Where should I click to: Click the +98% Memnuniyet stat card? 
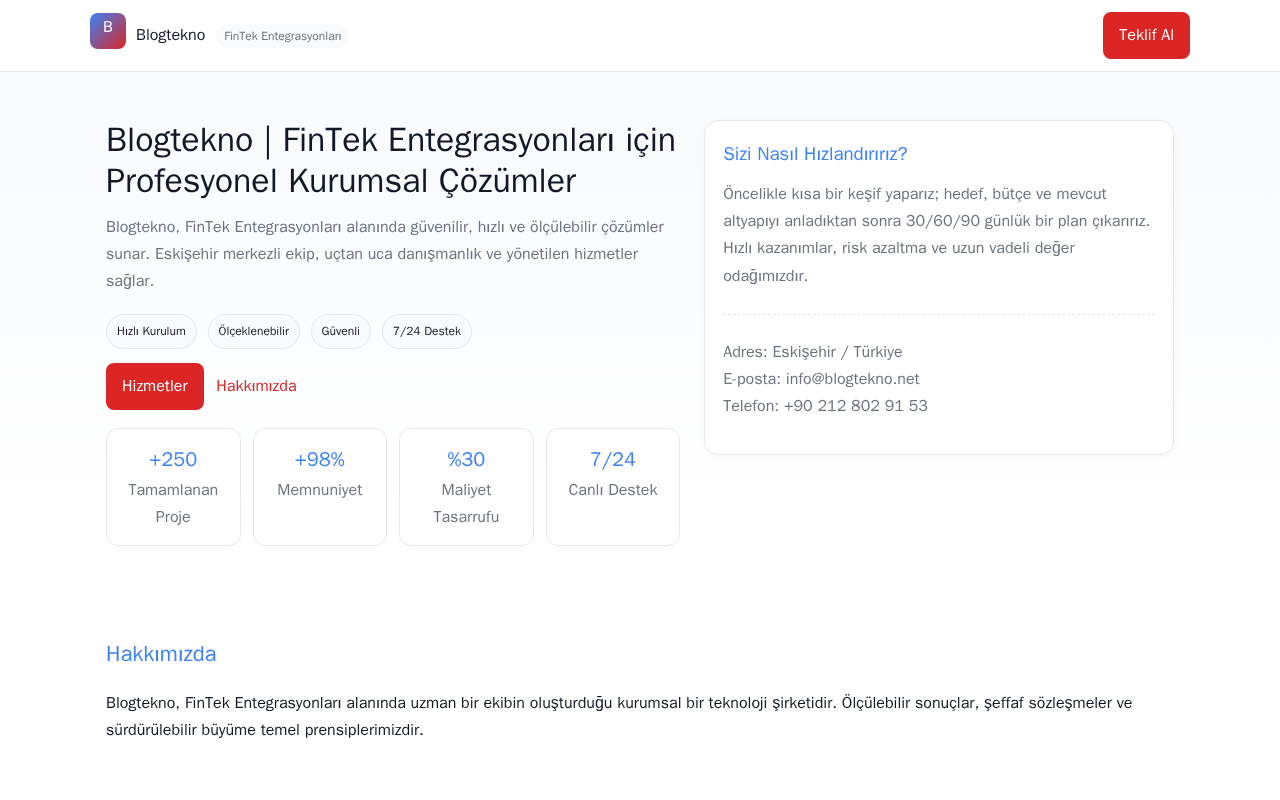[320, 487]
